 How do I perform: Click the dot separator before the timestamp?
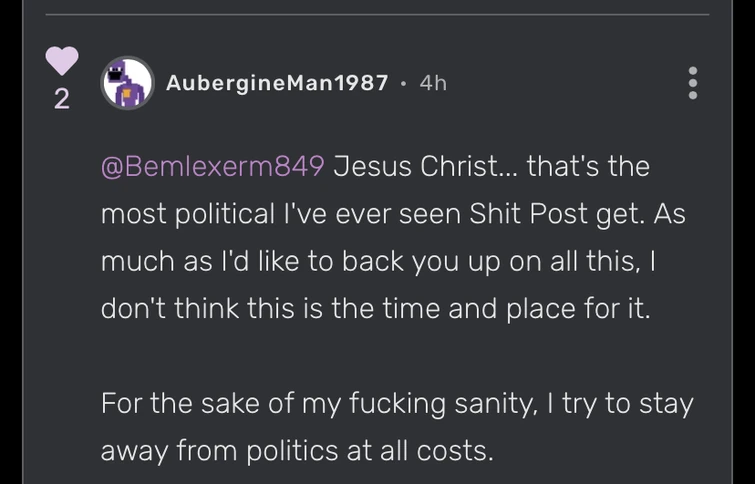click(403, 85)
